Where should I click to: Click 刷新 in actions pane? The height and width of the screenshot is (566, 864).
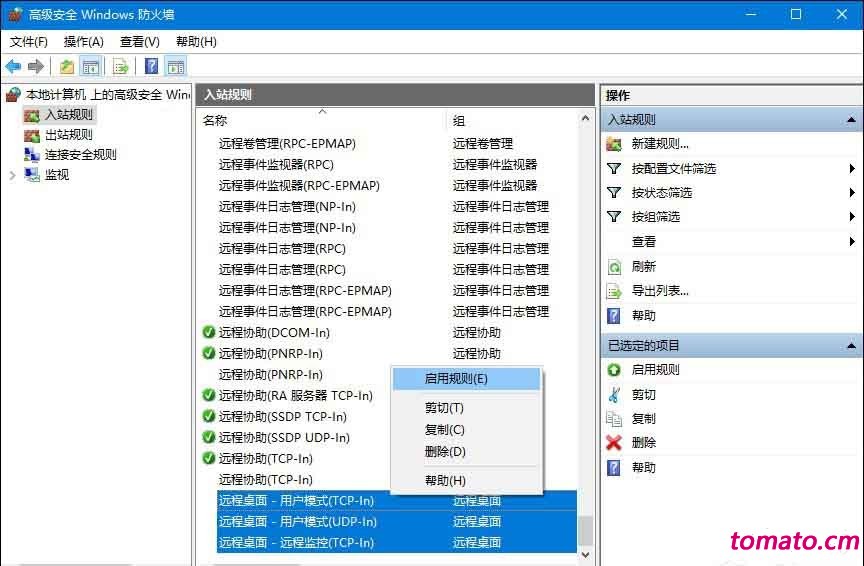point(644,267)
